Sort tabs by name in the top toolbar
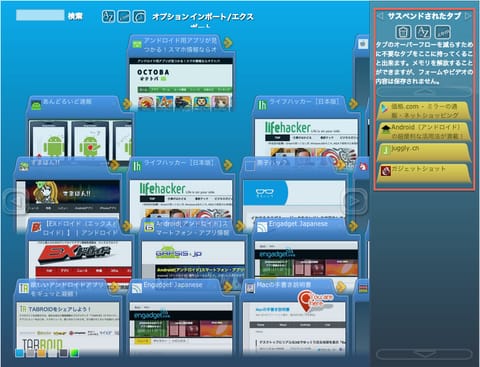The height and width of the screenshot is (367, 480). tap(108, 16)
